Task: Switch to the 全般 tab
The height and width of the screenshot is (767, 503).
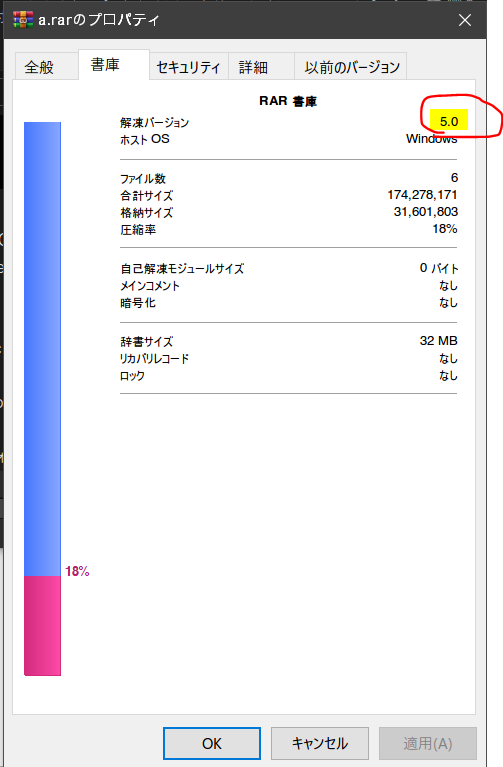Action: click(39, 67)
